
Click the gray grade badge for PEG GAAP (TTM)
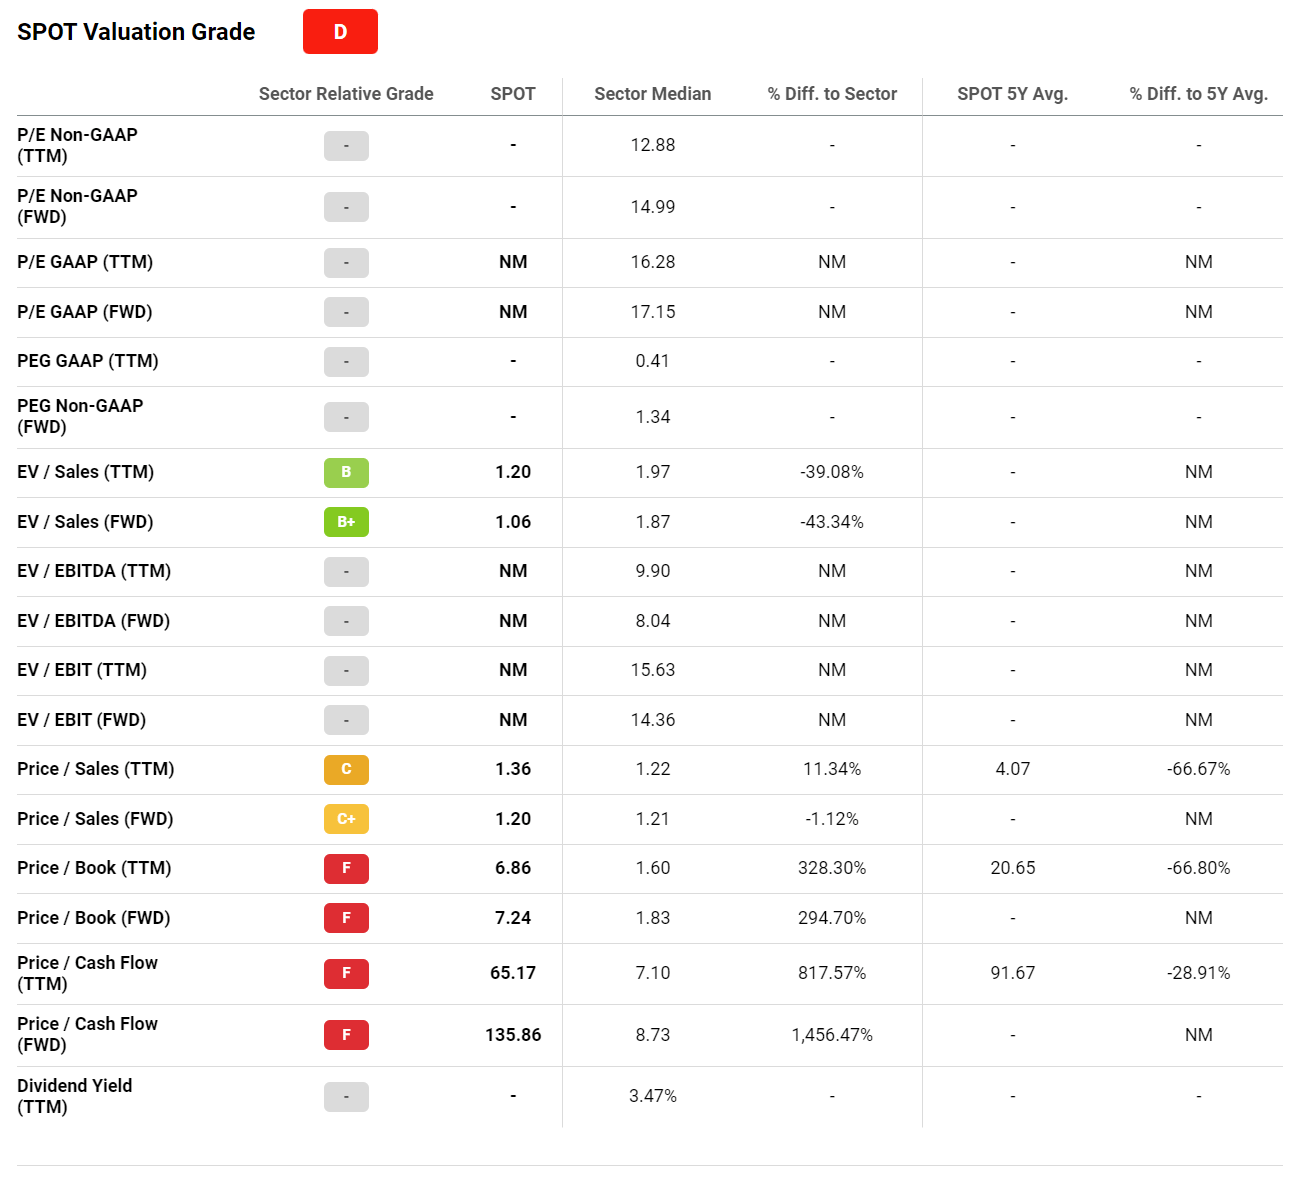tap(346, 362)
